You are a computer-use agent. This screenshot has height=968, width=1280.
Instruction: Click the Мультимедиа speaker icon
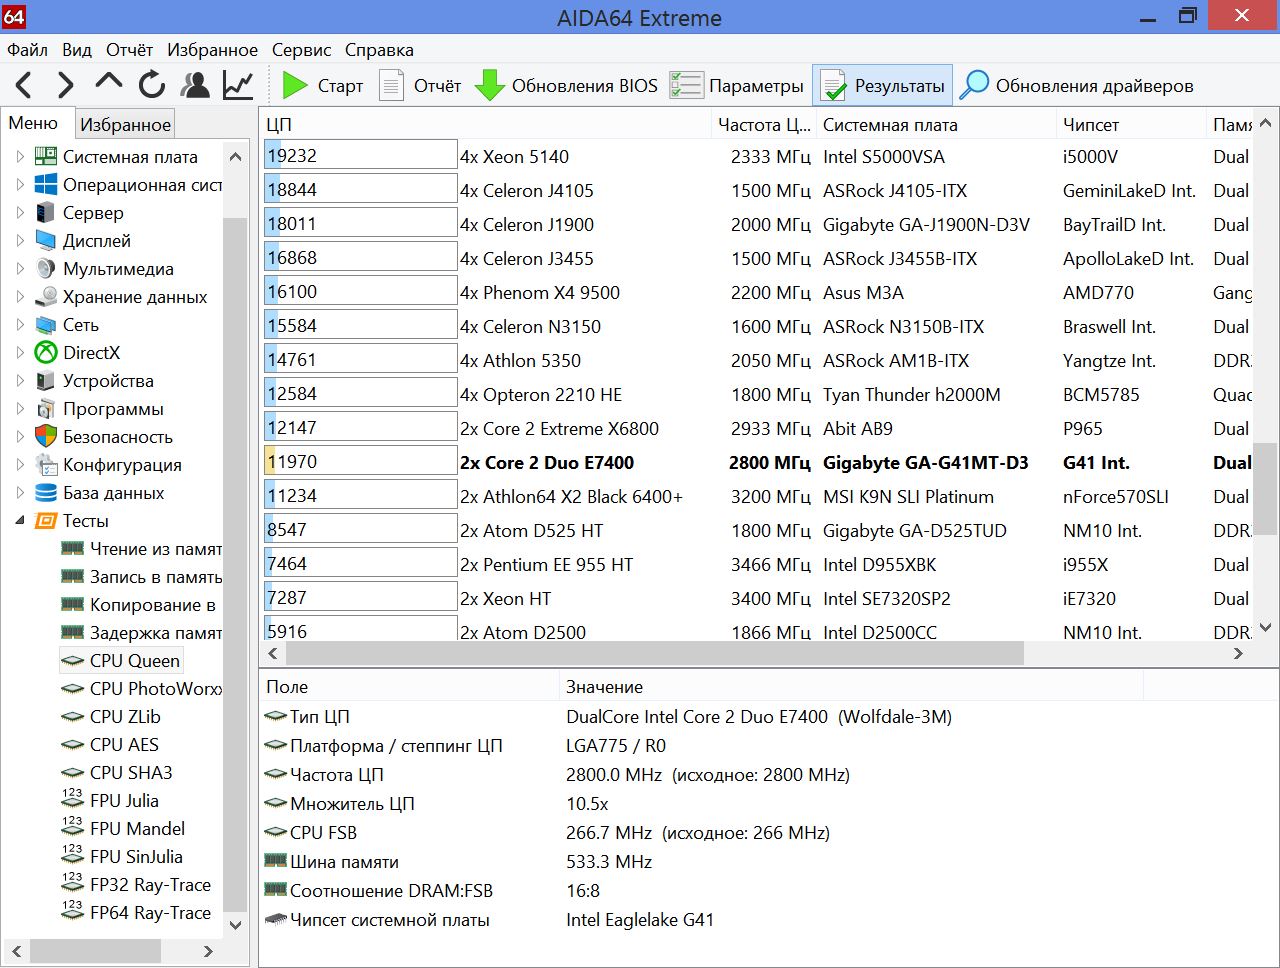pyautogui.click(x=46, y=268)
